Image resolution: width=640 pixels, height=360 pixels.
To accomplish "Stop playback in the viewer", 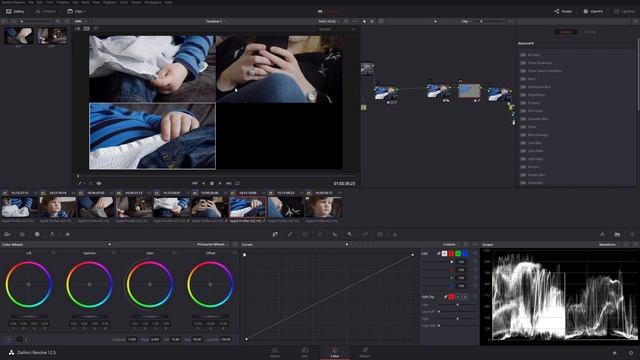I will (x=211, y=184).
